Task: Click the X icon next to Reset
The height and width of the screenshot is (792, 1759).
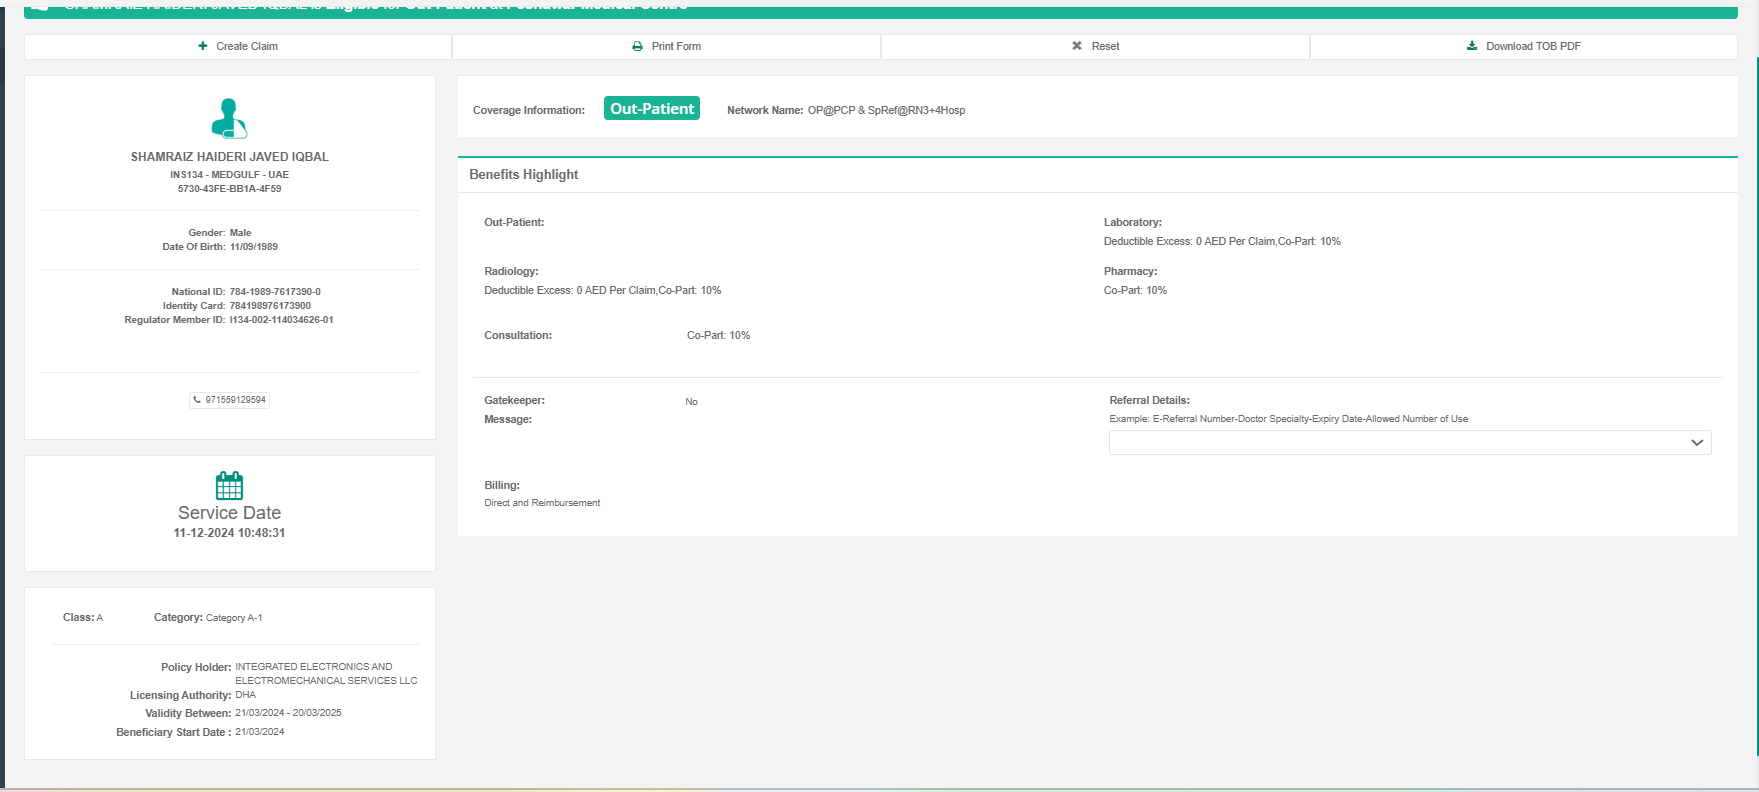Action: 1077,46
